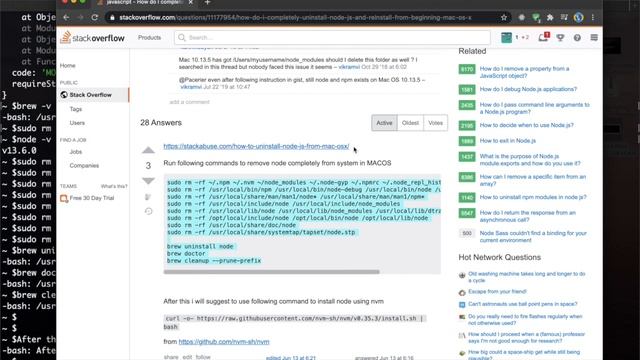Viewport: 640px width, 360px height.
Task: Open Home in the left sidebar
Action: click(68, 65)
